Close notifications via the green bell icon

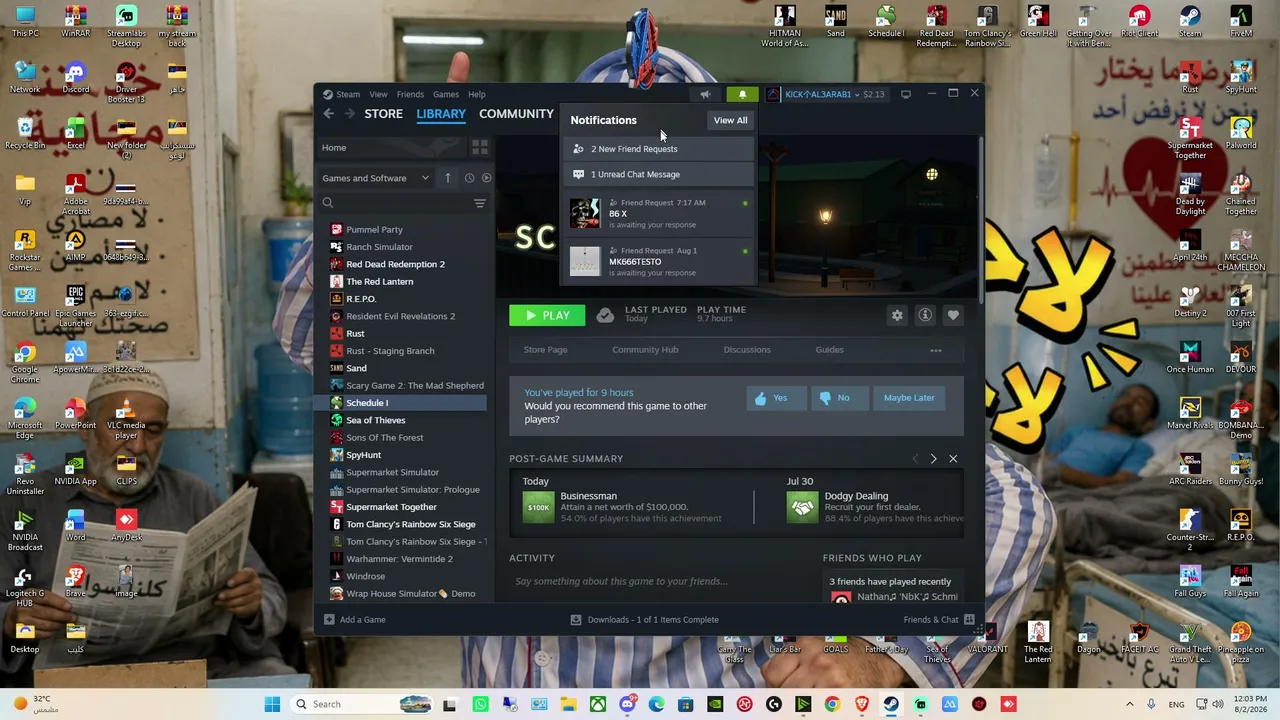click(742, 94)
